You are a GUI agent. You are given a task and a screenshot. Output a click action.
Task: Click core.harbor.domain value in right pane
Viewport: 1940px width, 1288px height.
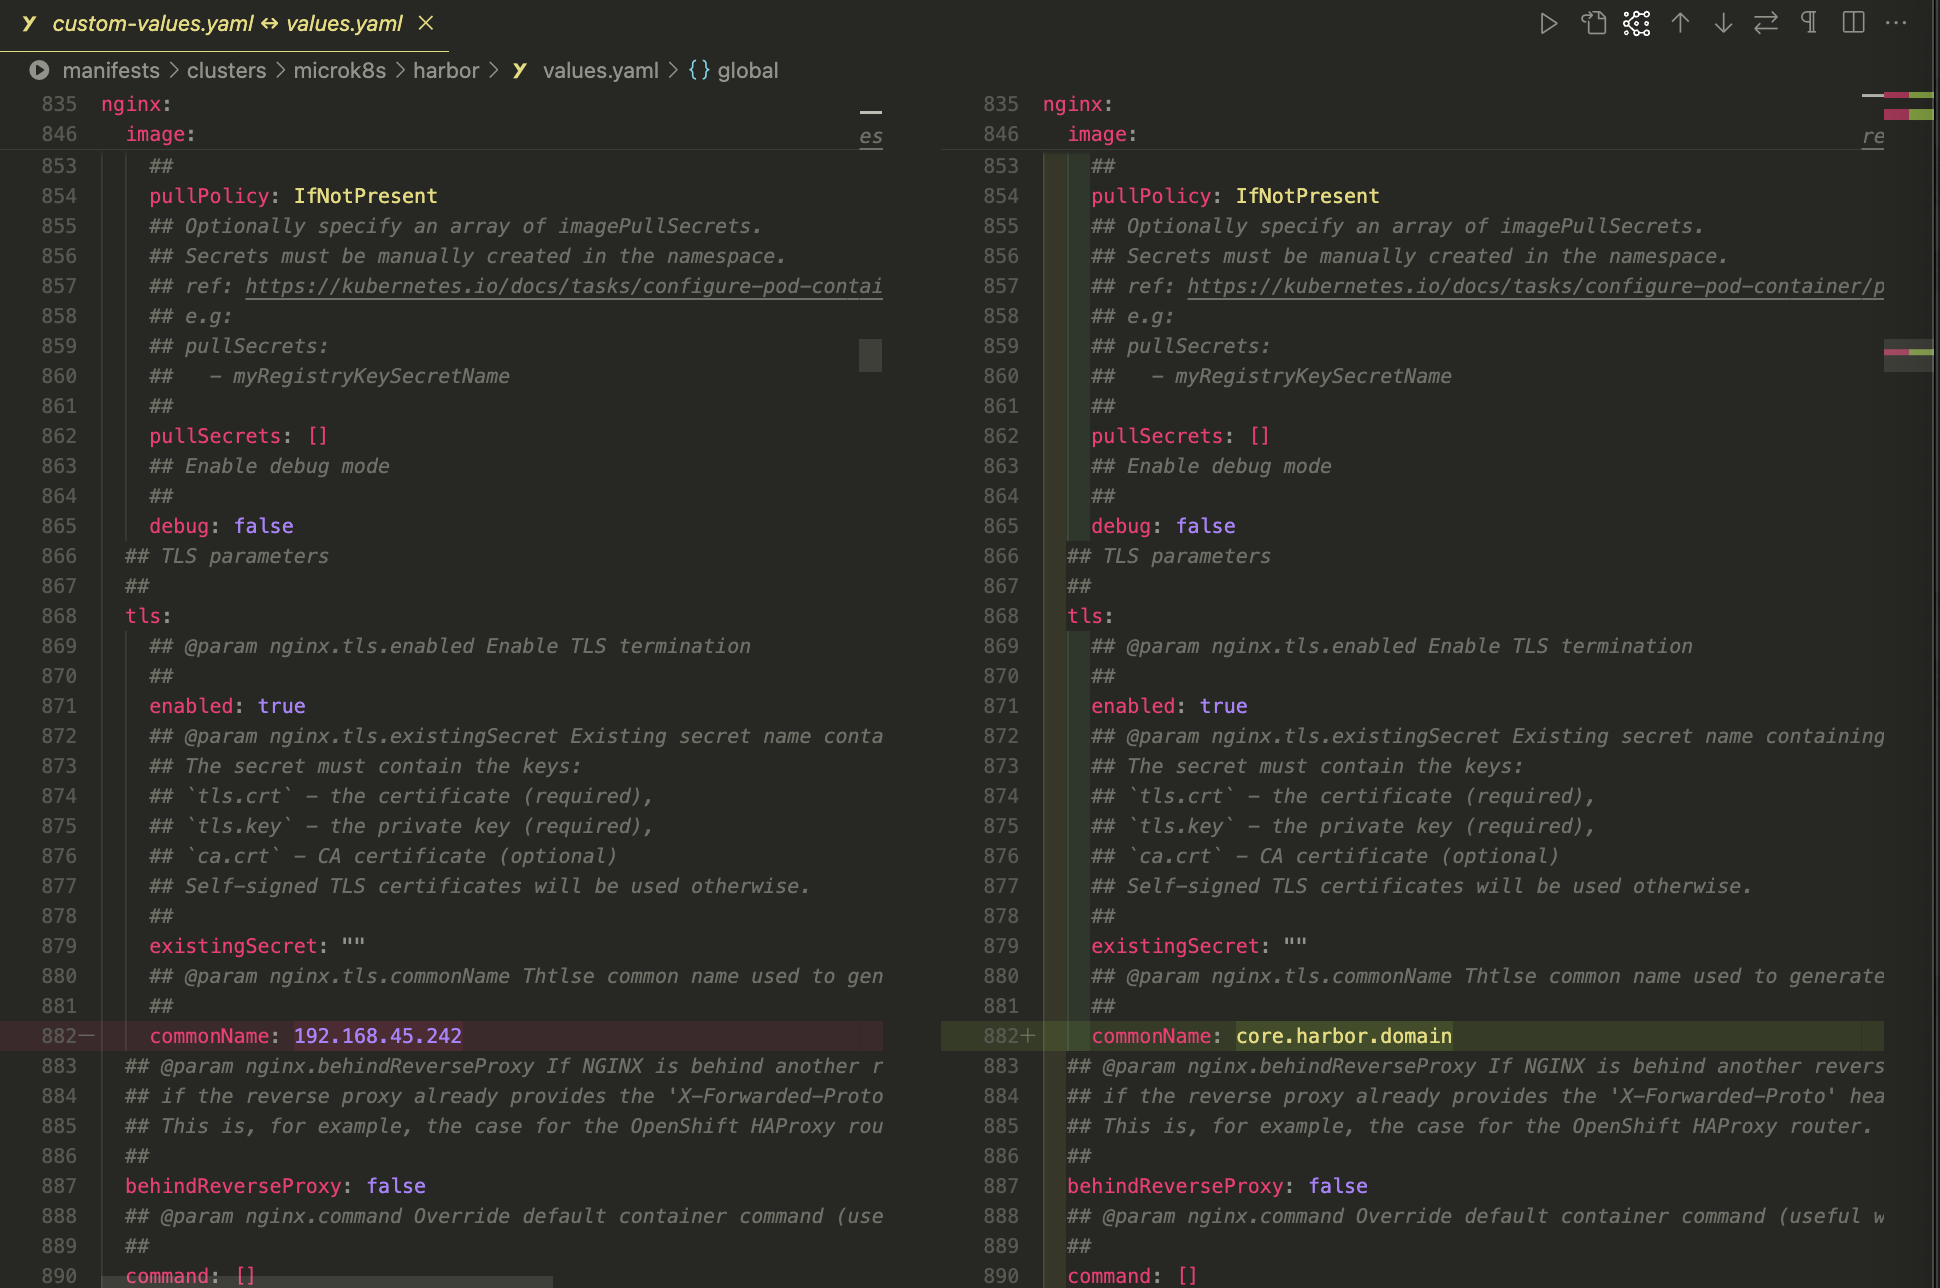tap(1343, 1036)
